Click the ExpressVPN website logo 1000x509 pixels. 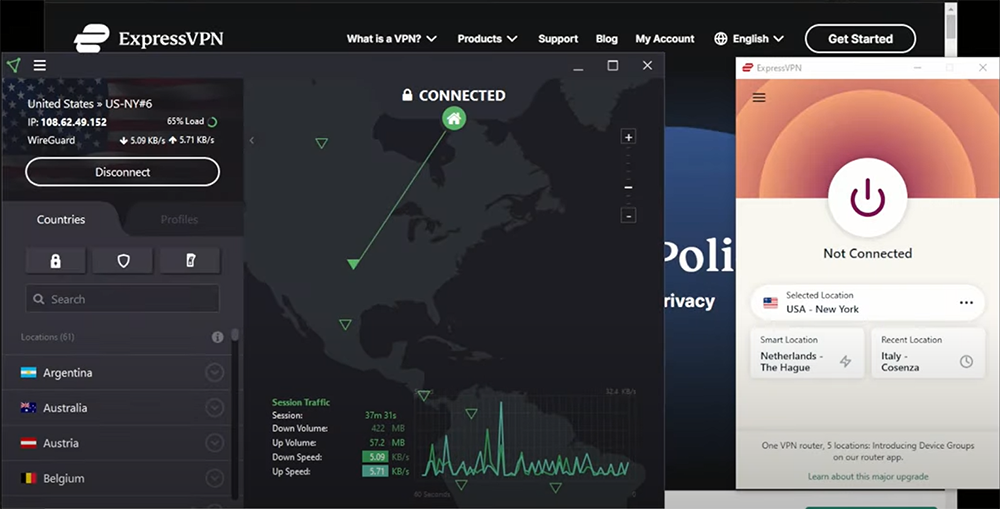(x=149, y=38)
